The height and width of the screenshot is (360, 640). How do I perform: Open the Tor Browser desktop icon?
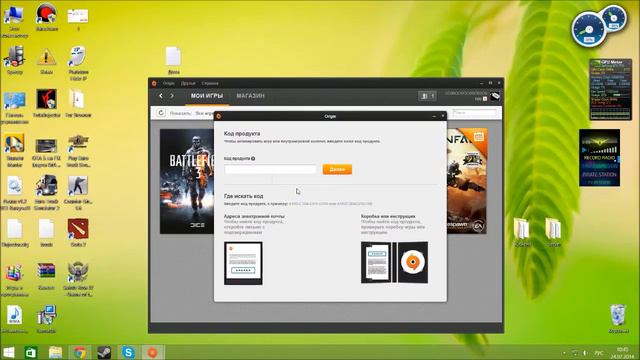tap(78, 104)
